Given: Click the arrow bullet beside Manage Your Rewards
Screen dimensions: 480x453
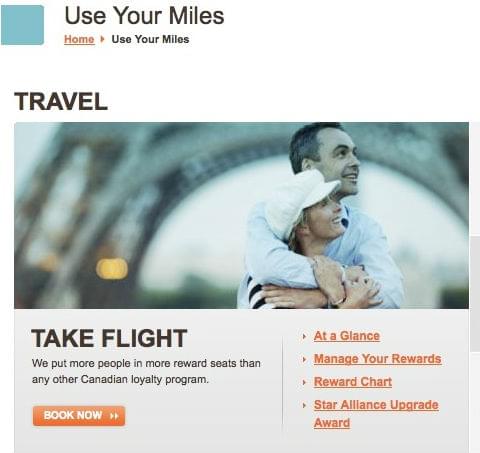Looking at the screenshot, I should (304, 359).
